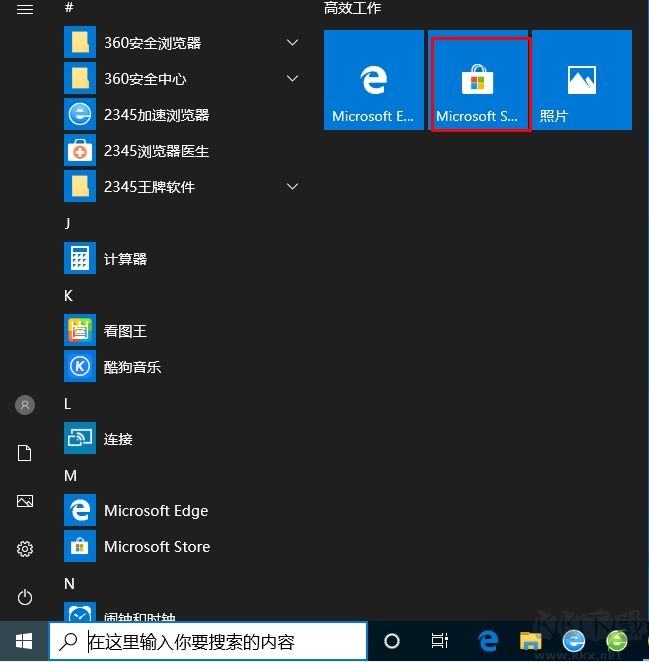Select the 酷狗音乐 label text

pos(132,366)
